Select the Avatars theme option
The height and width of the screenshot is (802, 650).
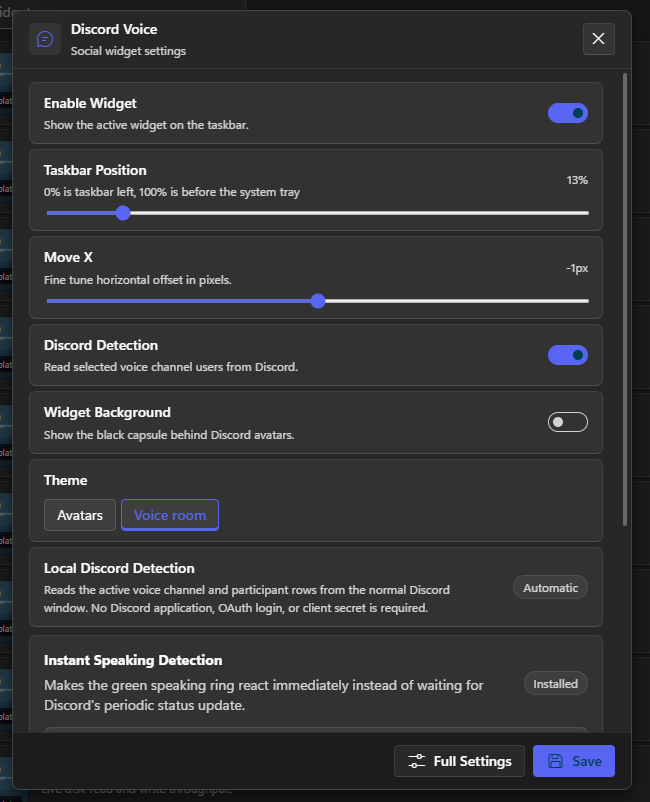coord(80,515)
